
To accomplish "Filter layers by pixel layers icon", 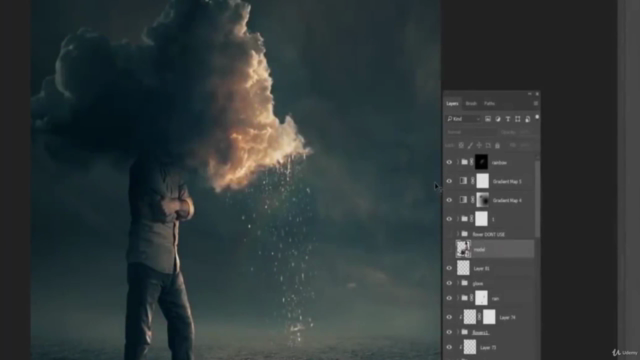I will [488, 119].
